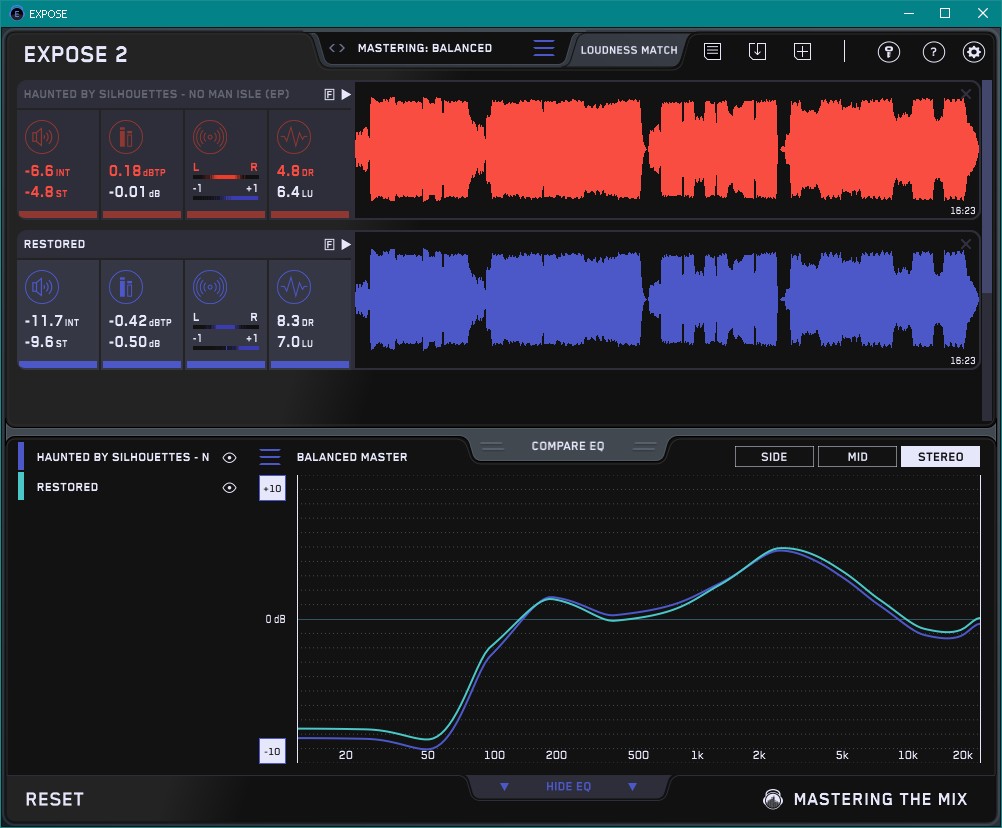1002x828 pixels.
Task: Toggle visibility of Haunted By Silhouettes EQ curve
Action: (230, 457)
